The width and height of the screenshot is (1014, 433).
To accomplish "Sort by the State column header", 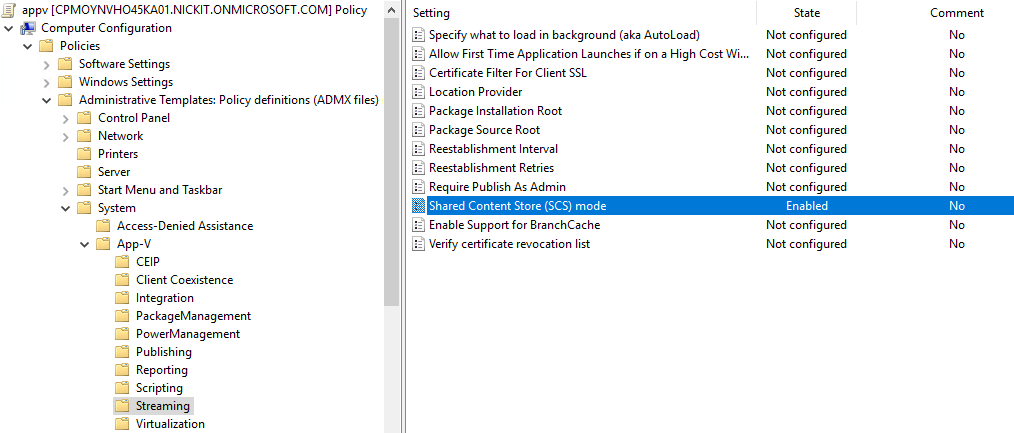I will 806,13.
